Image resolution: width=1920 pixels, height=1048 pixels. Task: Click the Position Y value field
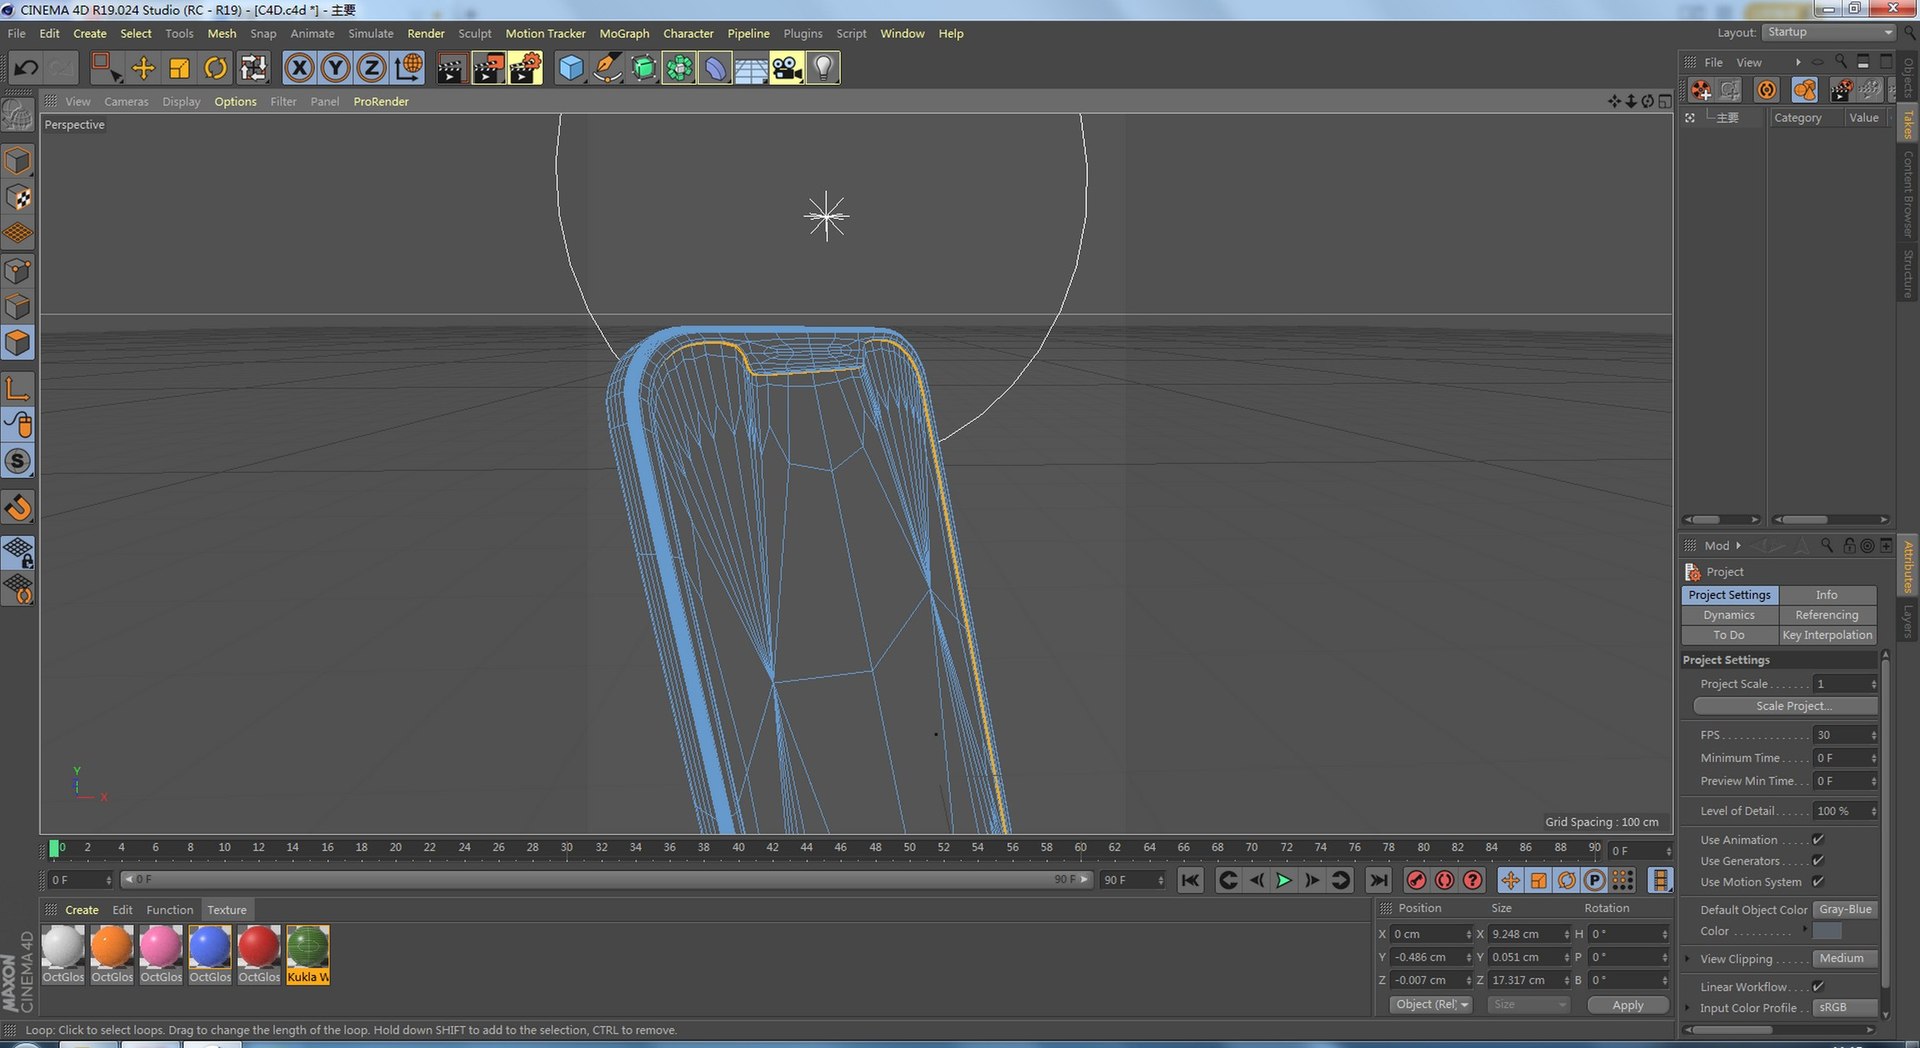[x=1432, y=957]
